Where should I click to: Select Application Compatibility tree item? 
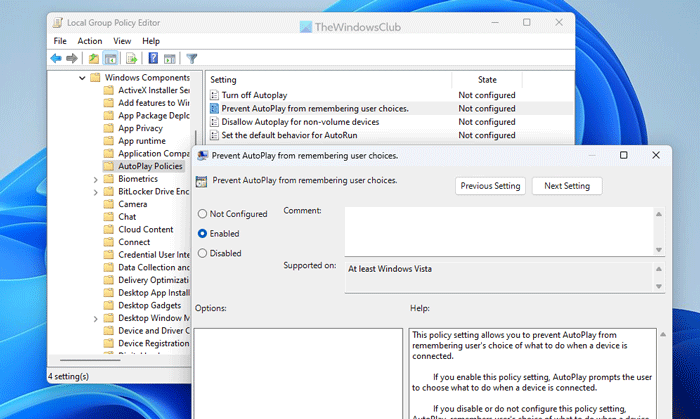click(x=154, y=153)
